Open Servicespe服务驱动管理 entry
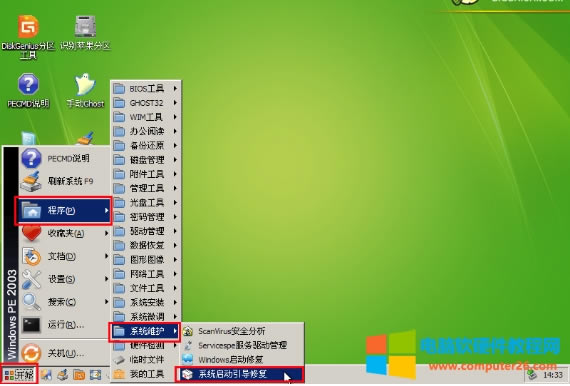This screenshot has height=386, width=570. pyautogui.click(x=243, y=345)
